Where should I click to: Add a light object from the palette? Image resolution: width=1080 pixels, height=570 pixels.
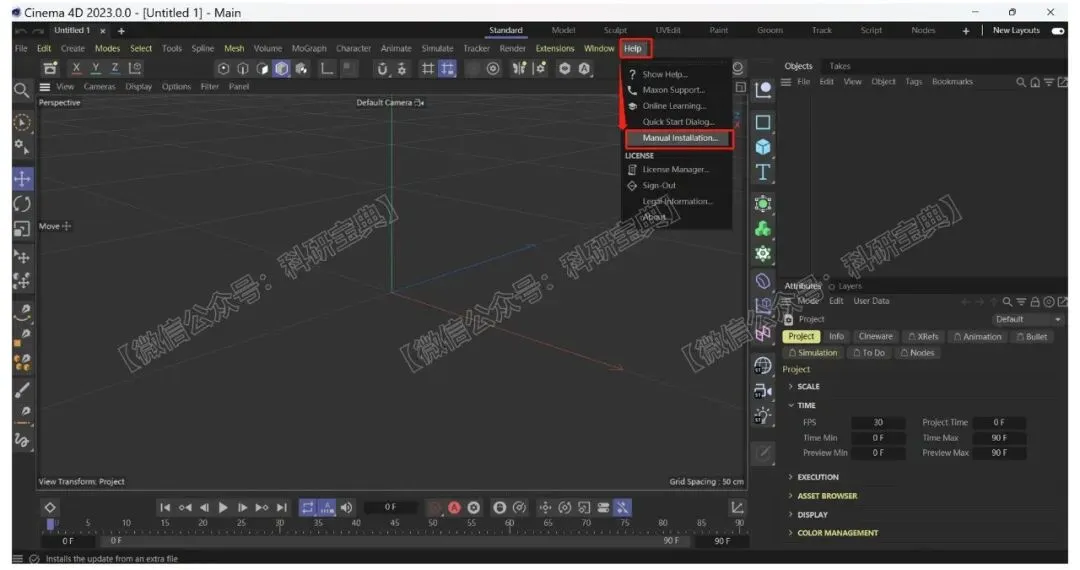tap(762, 416)
